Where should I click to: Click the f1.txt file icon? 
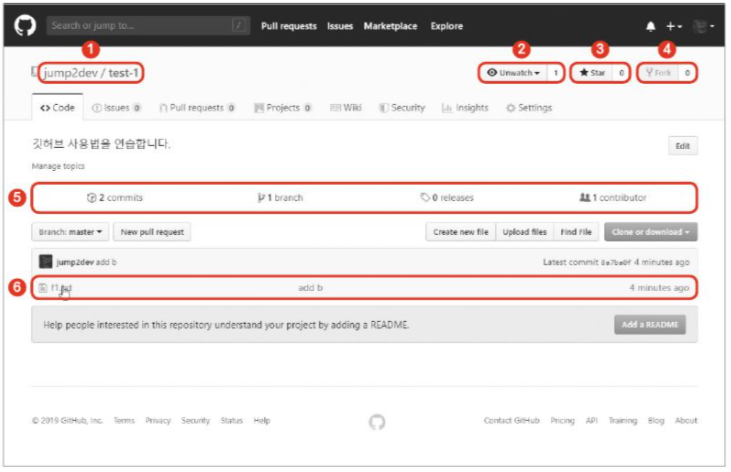click(43, 288)
